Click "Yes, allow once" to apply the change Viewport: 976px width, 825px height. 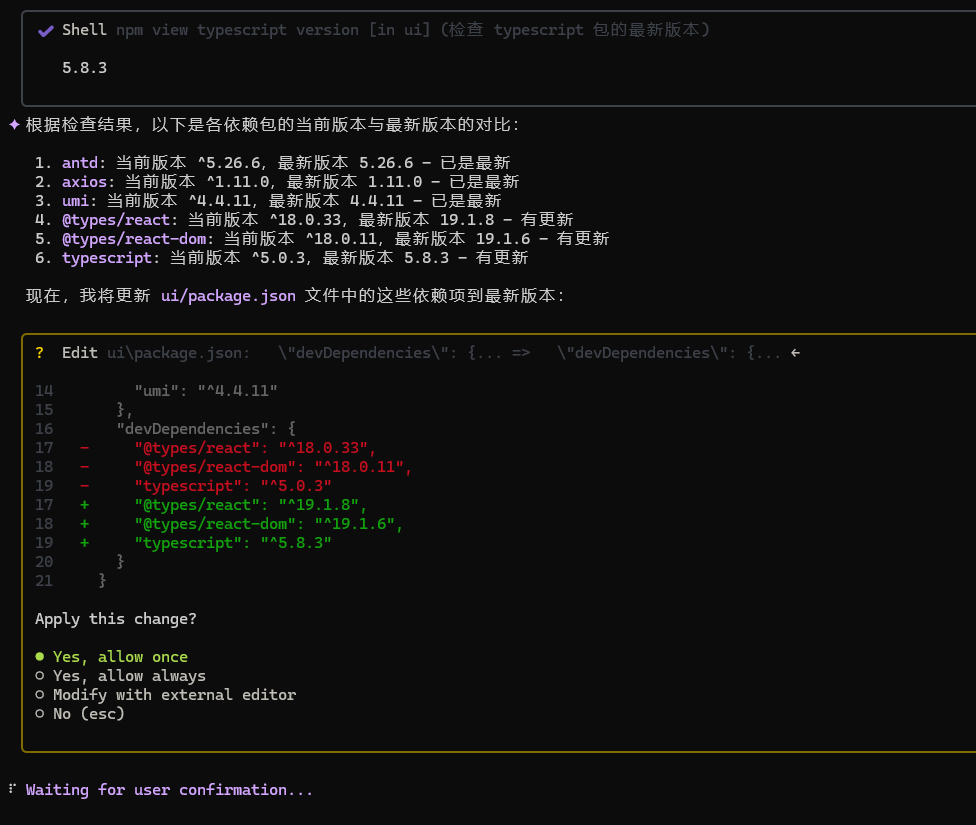click(118, 656)
